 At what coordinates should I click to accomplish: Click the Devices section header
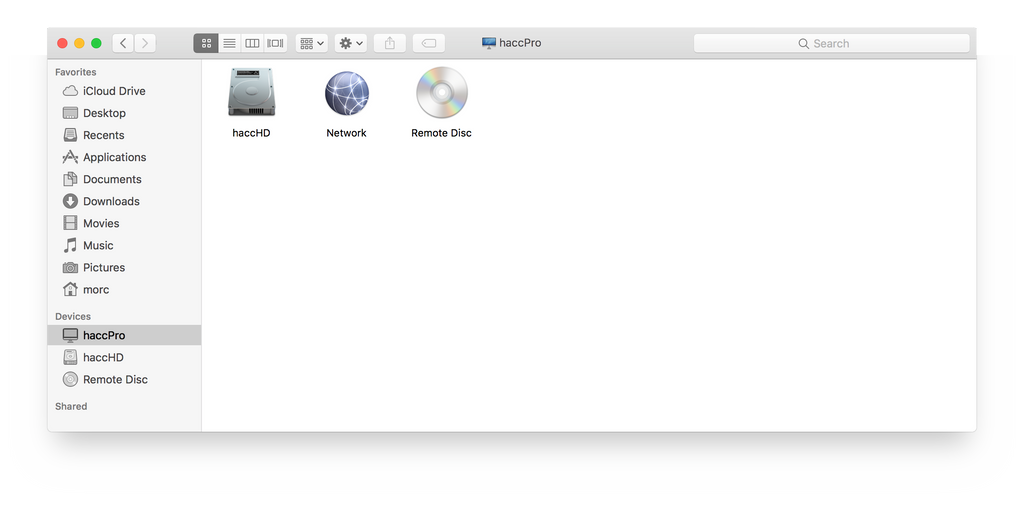73,316
